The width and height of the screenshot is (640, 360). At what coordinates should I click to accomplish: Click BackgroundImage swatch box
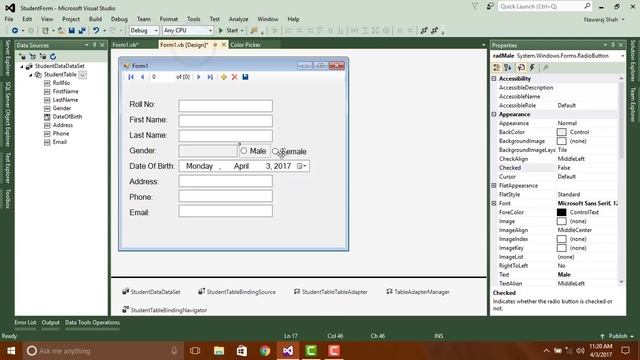point(562,141)
